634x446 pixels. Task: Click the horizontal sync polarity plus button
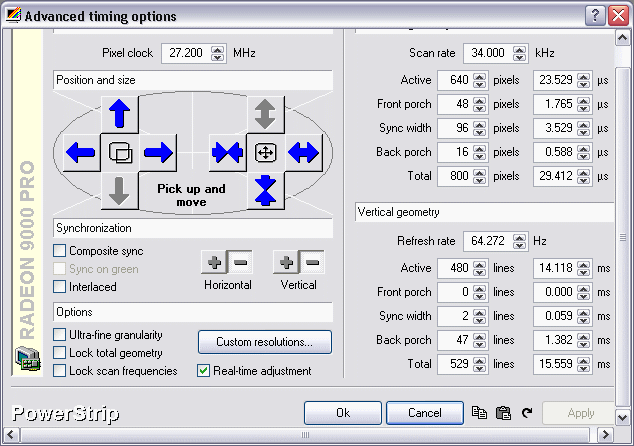214,263
